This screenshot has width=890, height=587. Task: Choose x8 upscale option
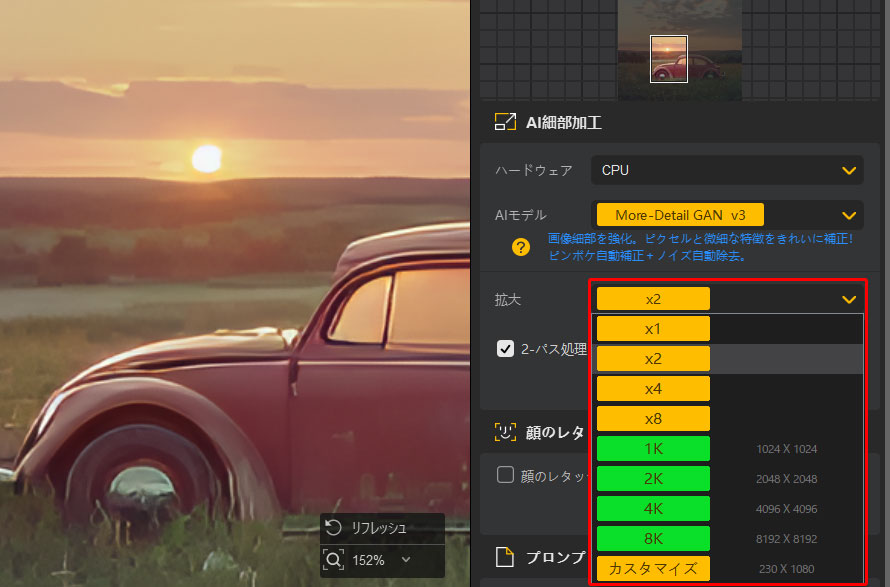[x=653, y=419]
